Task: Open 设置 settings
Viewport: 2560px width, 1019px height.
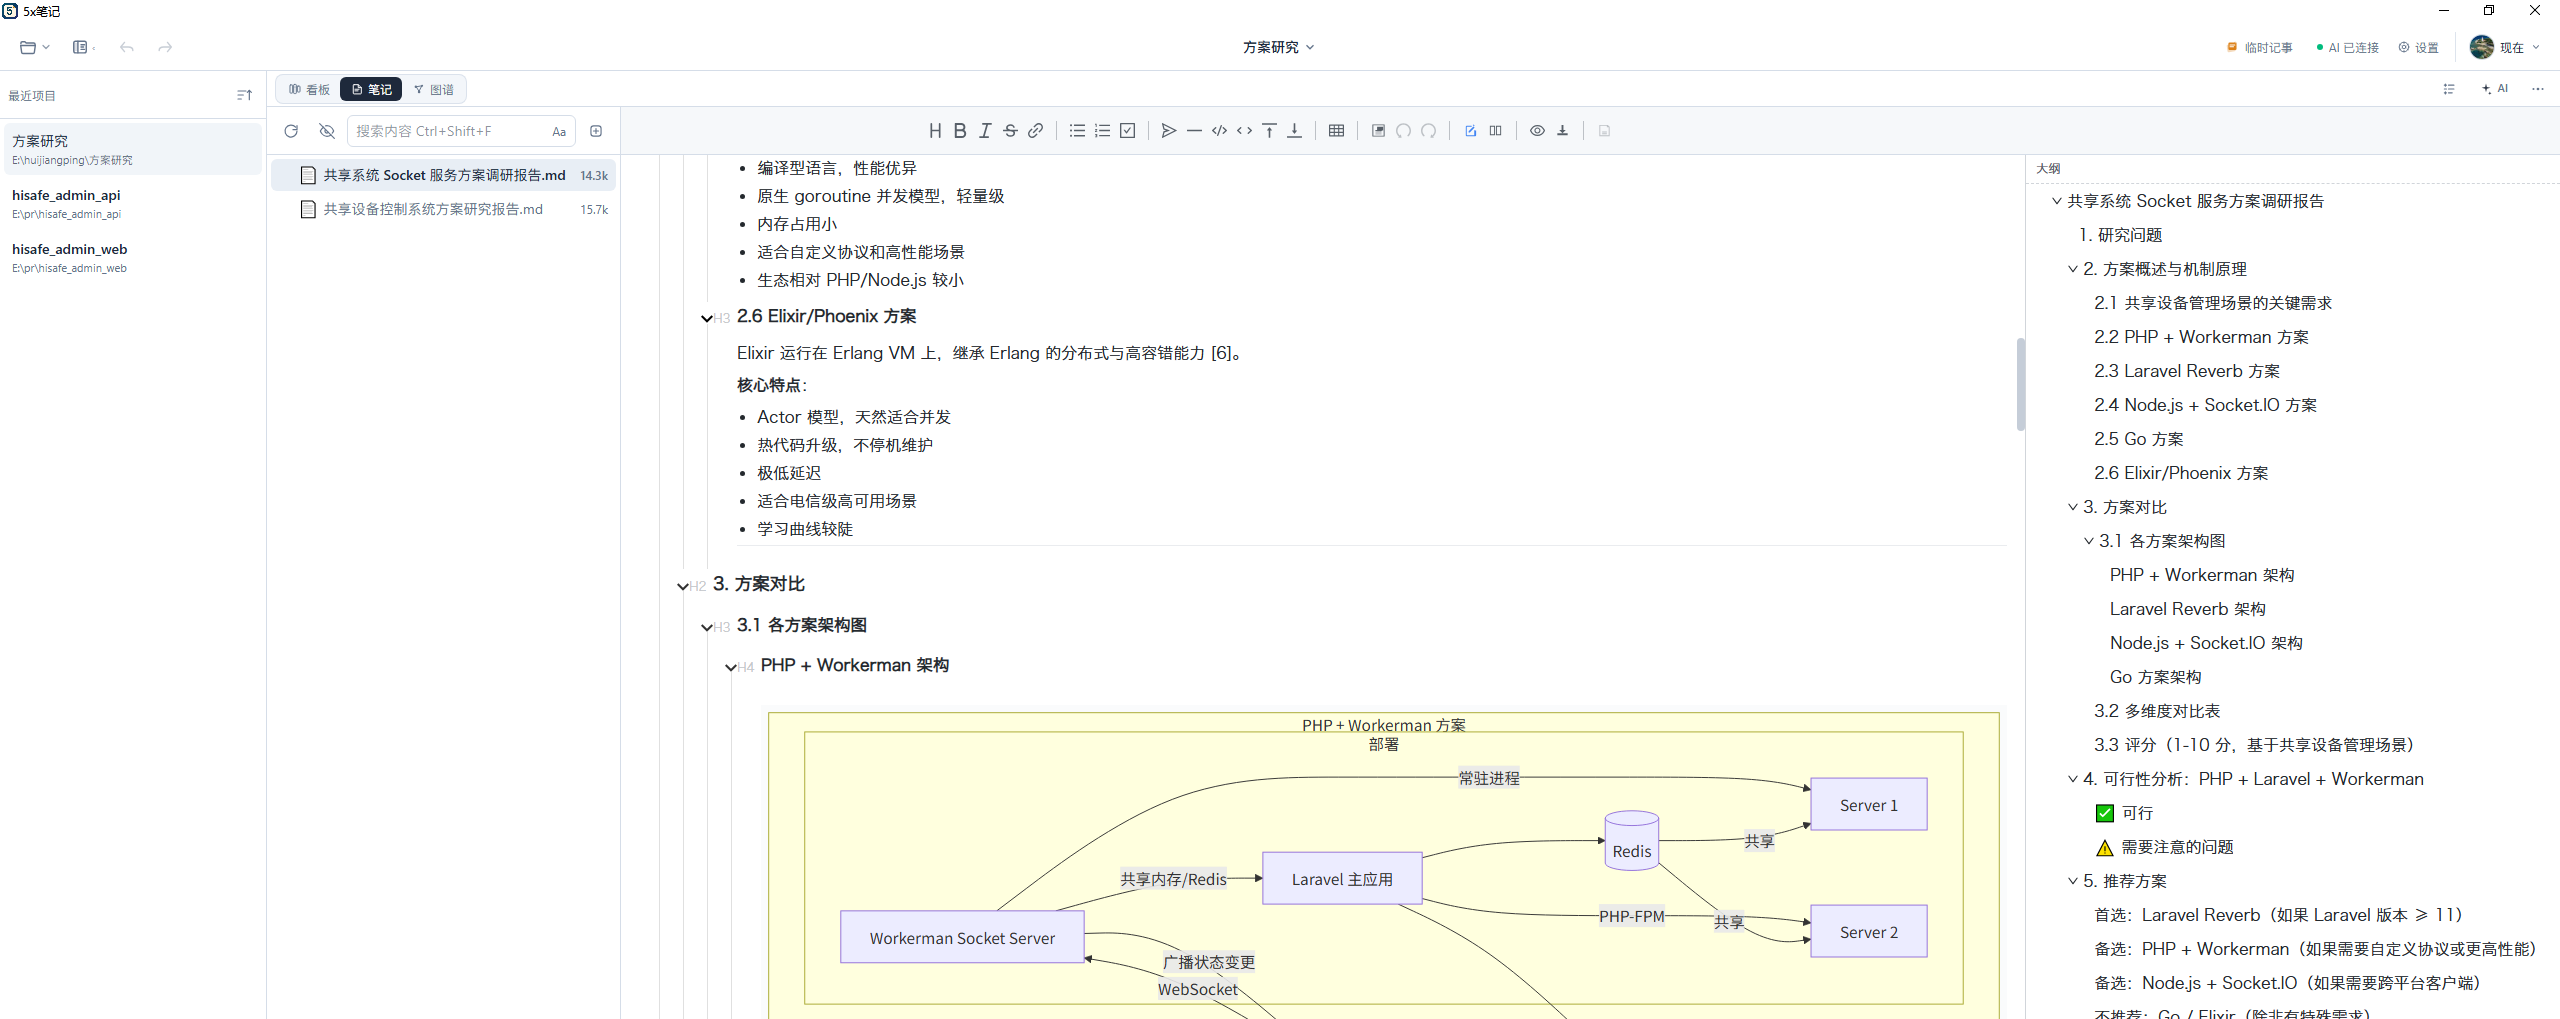Action: click(2418, 47)
